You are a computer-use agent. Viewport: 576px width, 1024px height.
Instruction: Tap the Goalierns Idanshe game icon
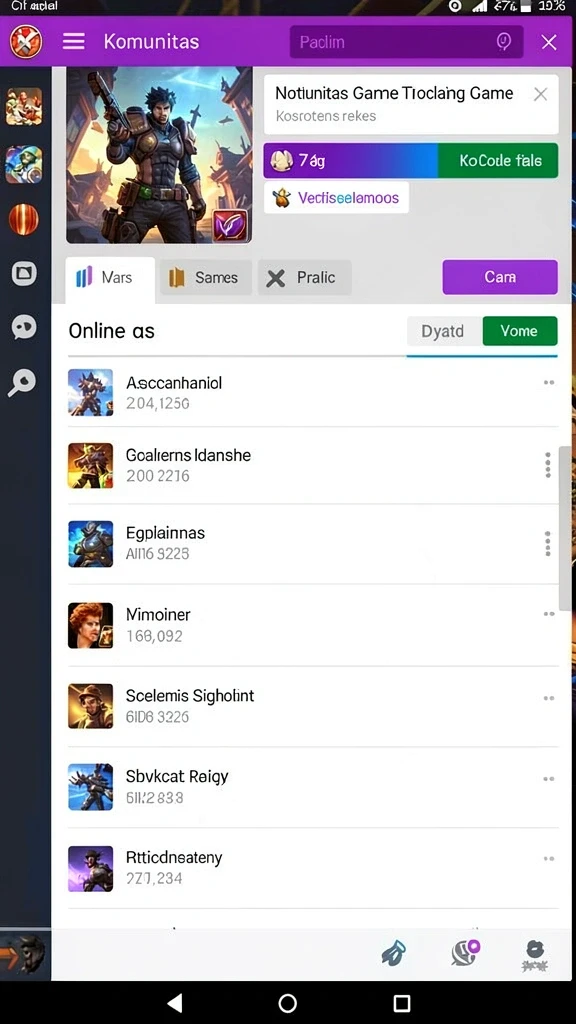[91, 466]
